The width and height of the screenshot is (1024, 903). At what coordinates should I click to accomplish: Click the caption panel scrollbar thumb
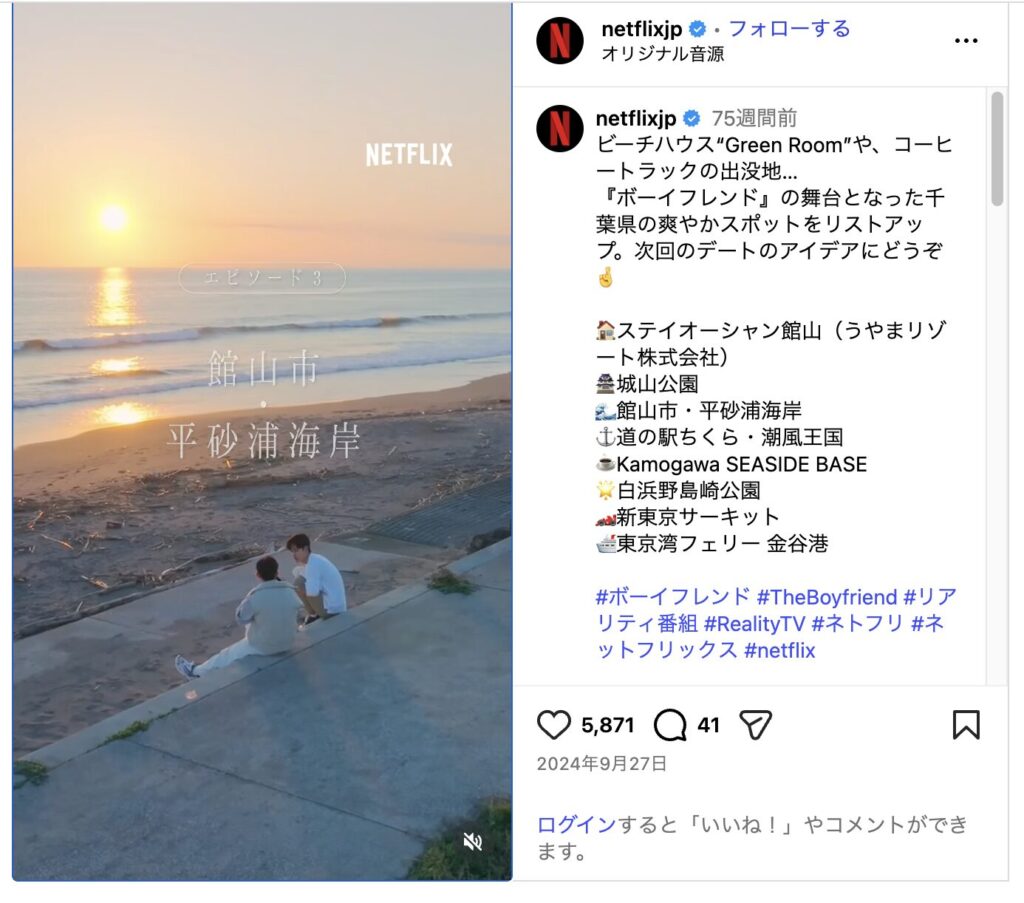(x=997, y=149)
